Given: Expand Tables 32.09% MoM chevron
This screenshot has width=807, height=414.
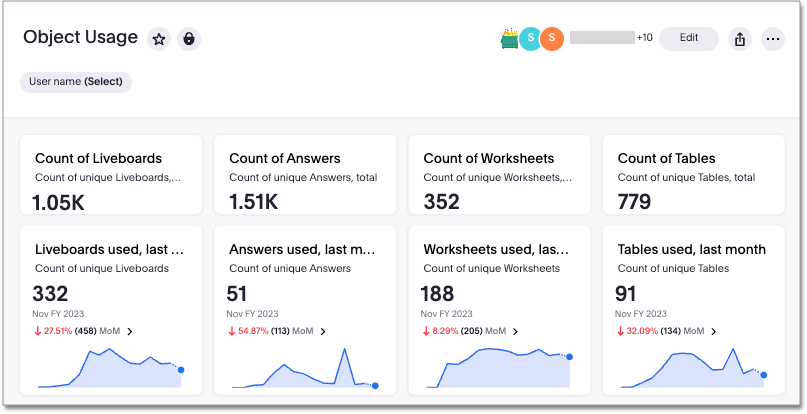Looking at the screenshot, I should [x=713, y=331].
